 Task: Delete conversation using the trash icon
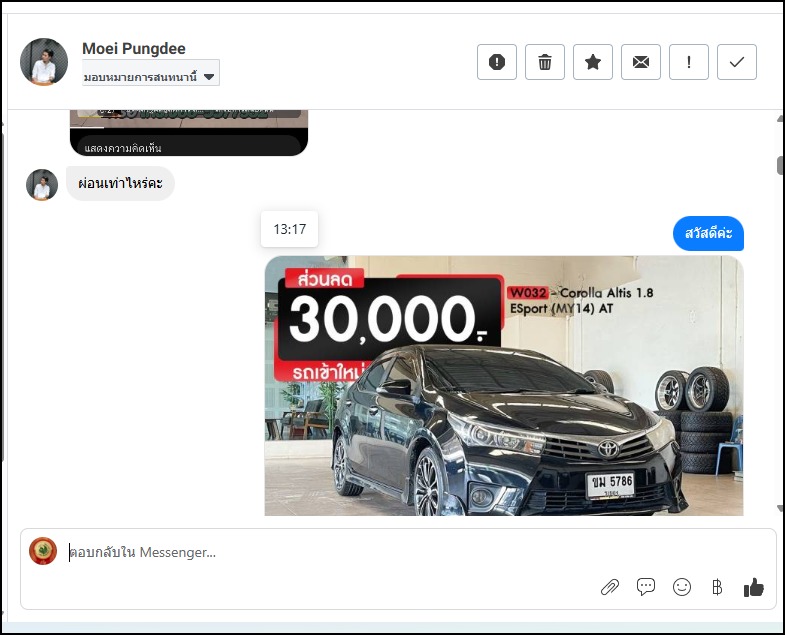point(545,62)
